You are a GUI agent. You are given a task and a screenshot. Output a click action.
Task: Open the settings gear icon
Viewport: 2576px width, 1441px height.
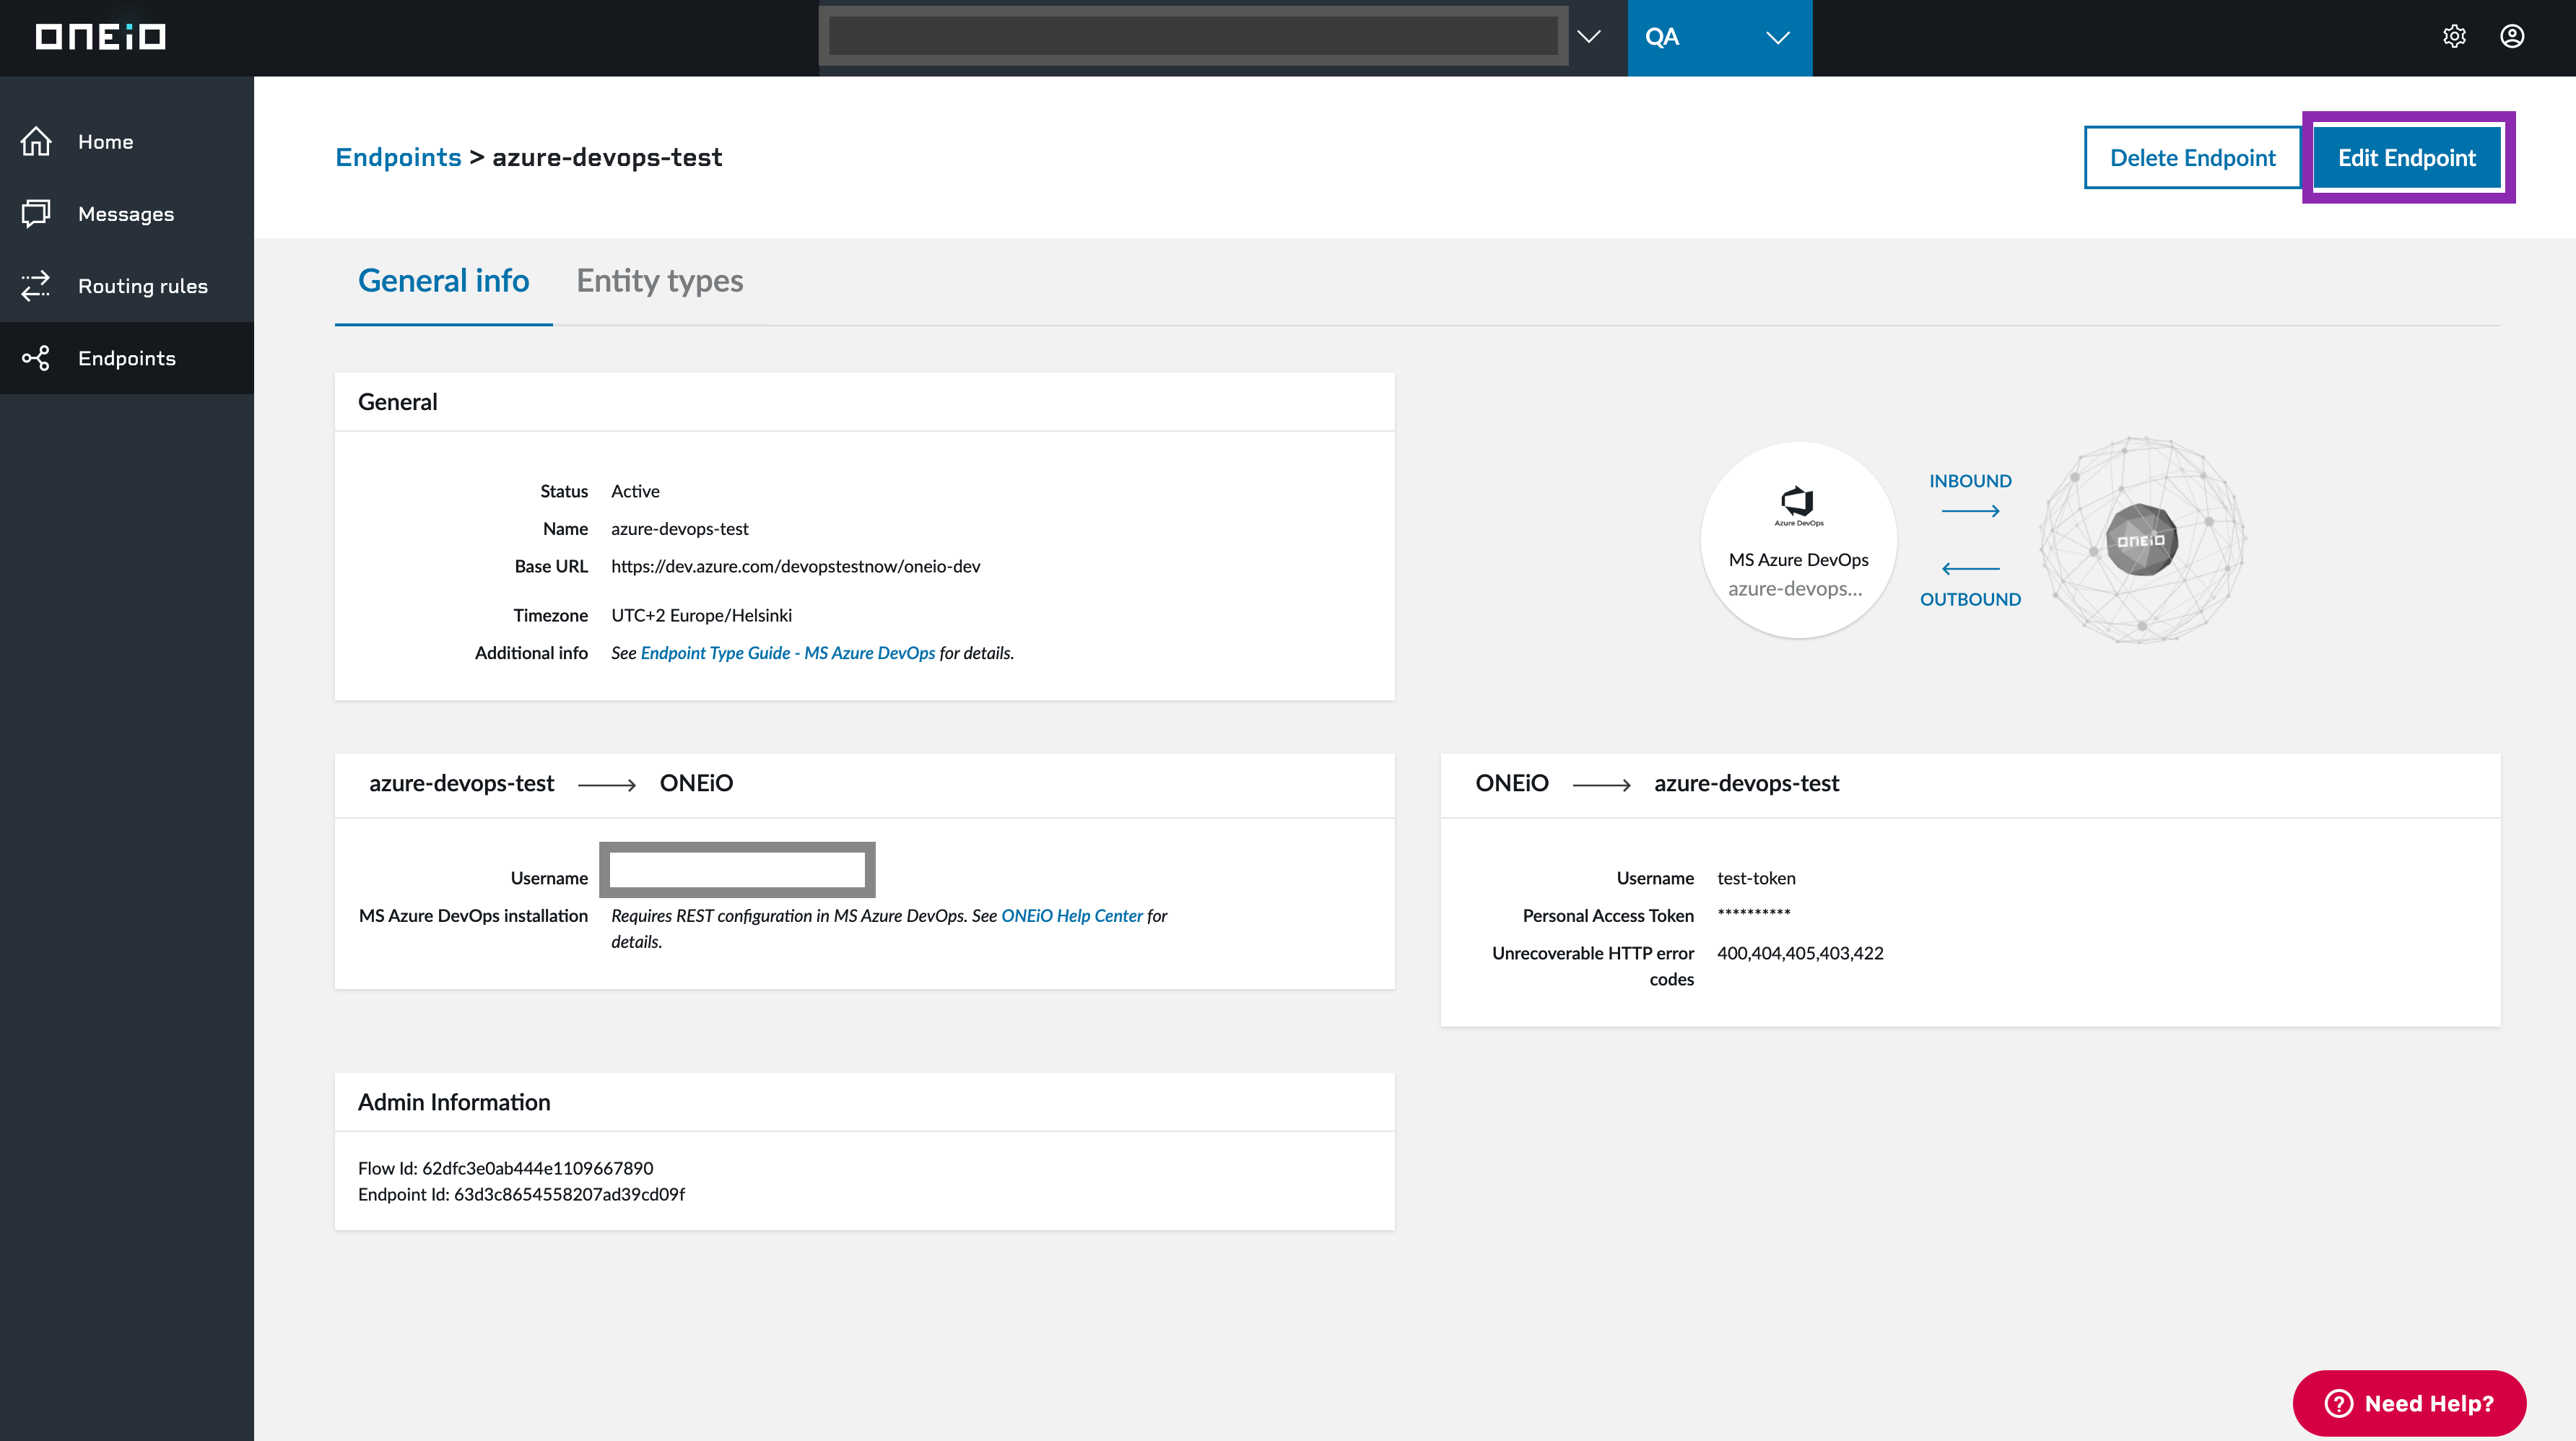click(x=2454, y=37)
